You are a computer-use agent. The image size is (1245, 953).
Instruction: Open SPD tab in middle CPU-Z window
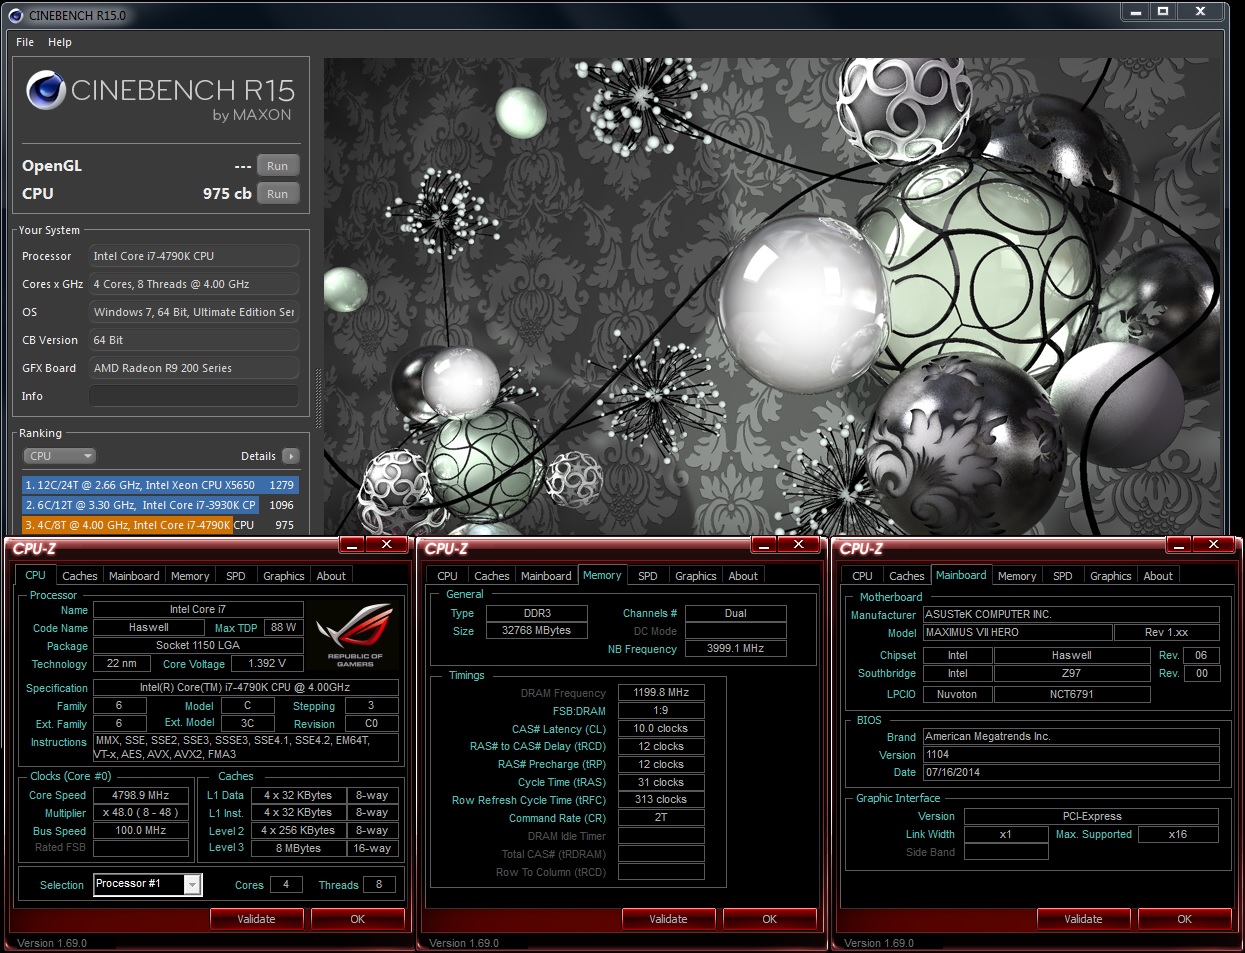tap(648, 576)
